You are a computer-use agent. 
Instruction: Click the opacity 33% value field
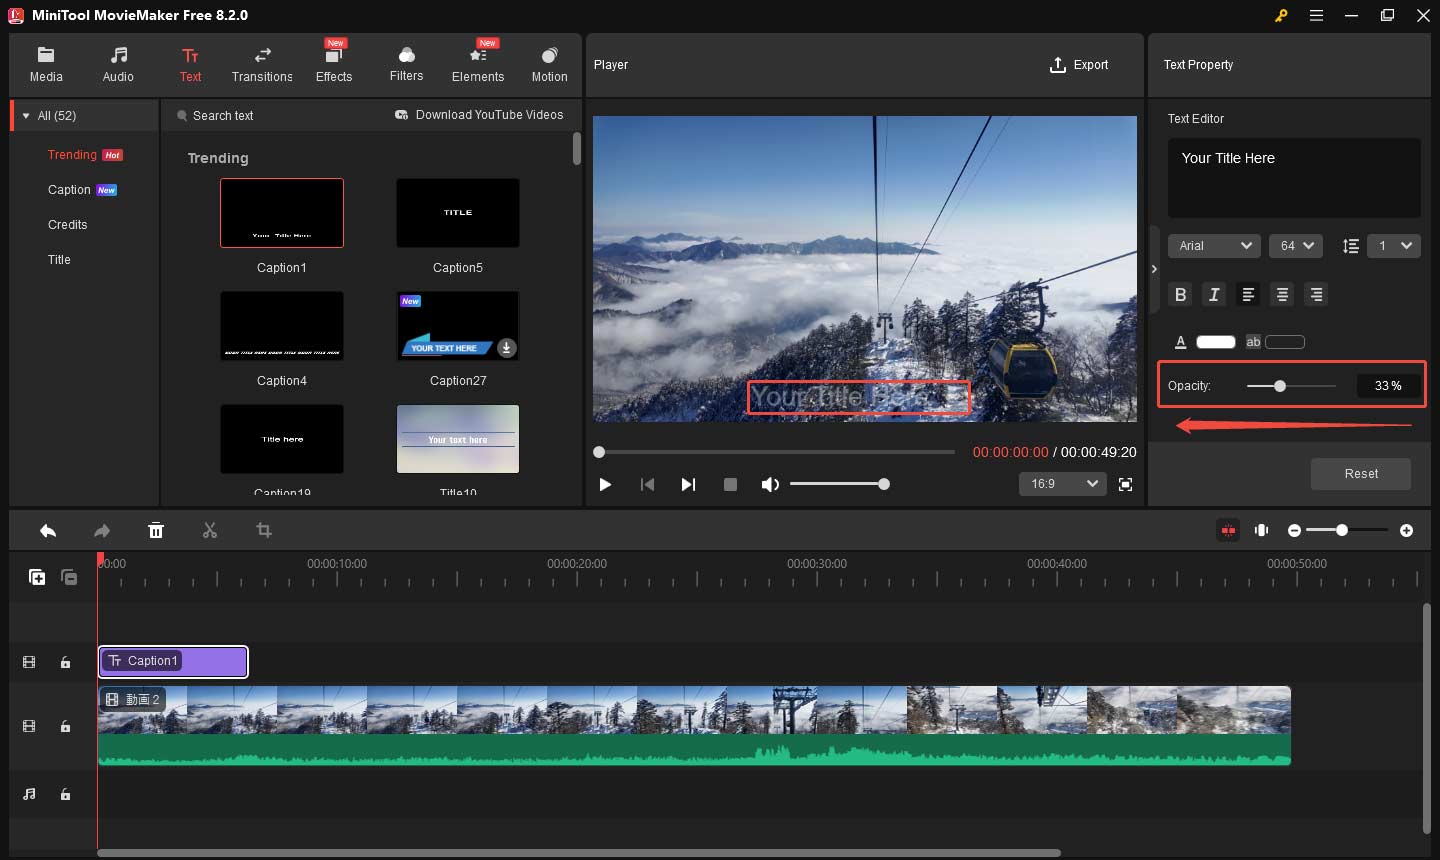click(1388, 386)
